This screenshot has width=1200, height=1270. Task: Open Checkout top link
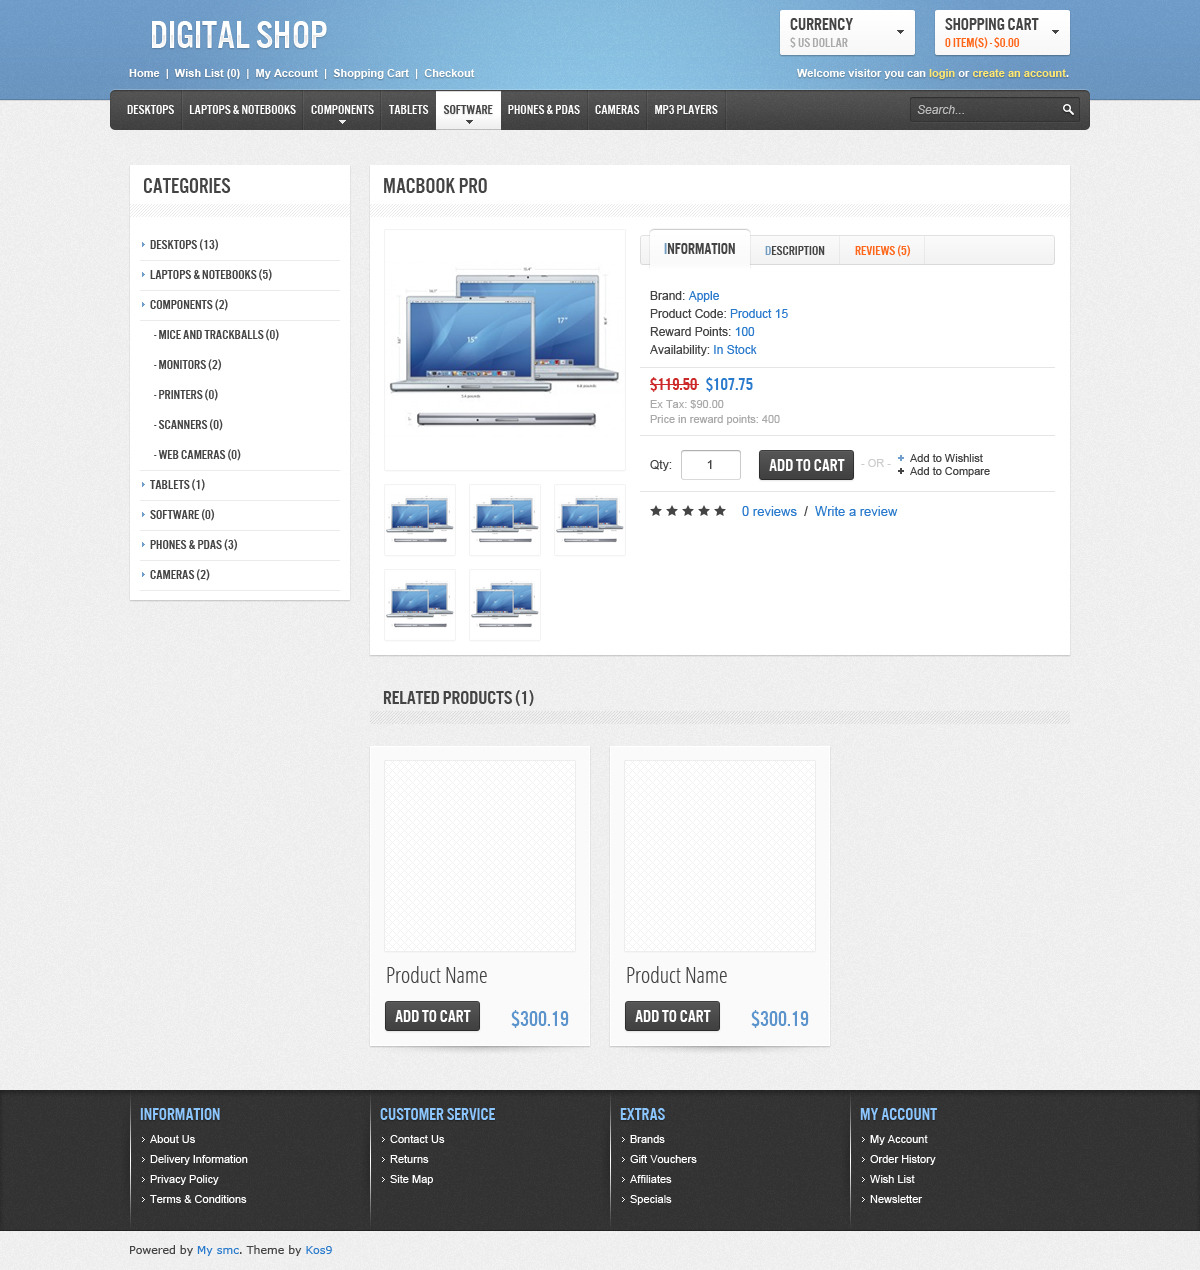click(x=449, y=73)
